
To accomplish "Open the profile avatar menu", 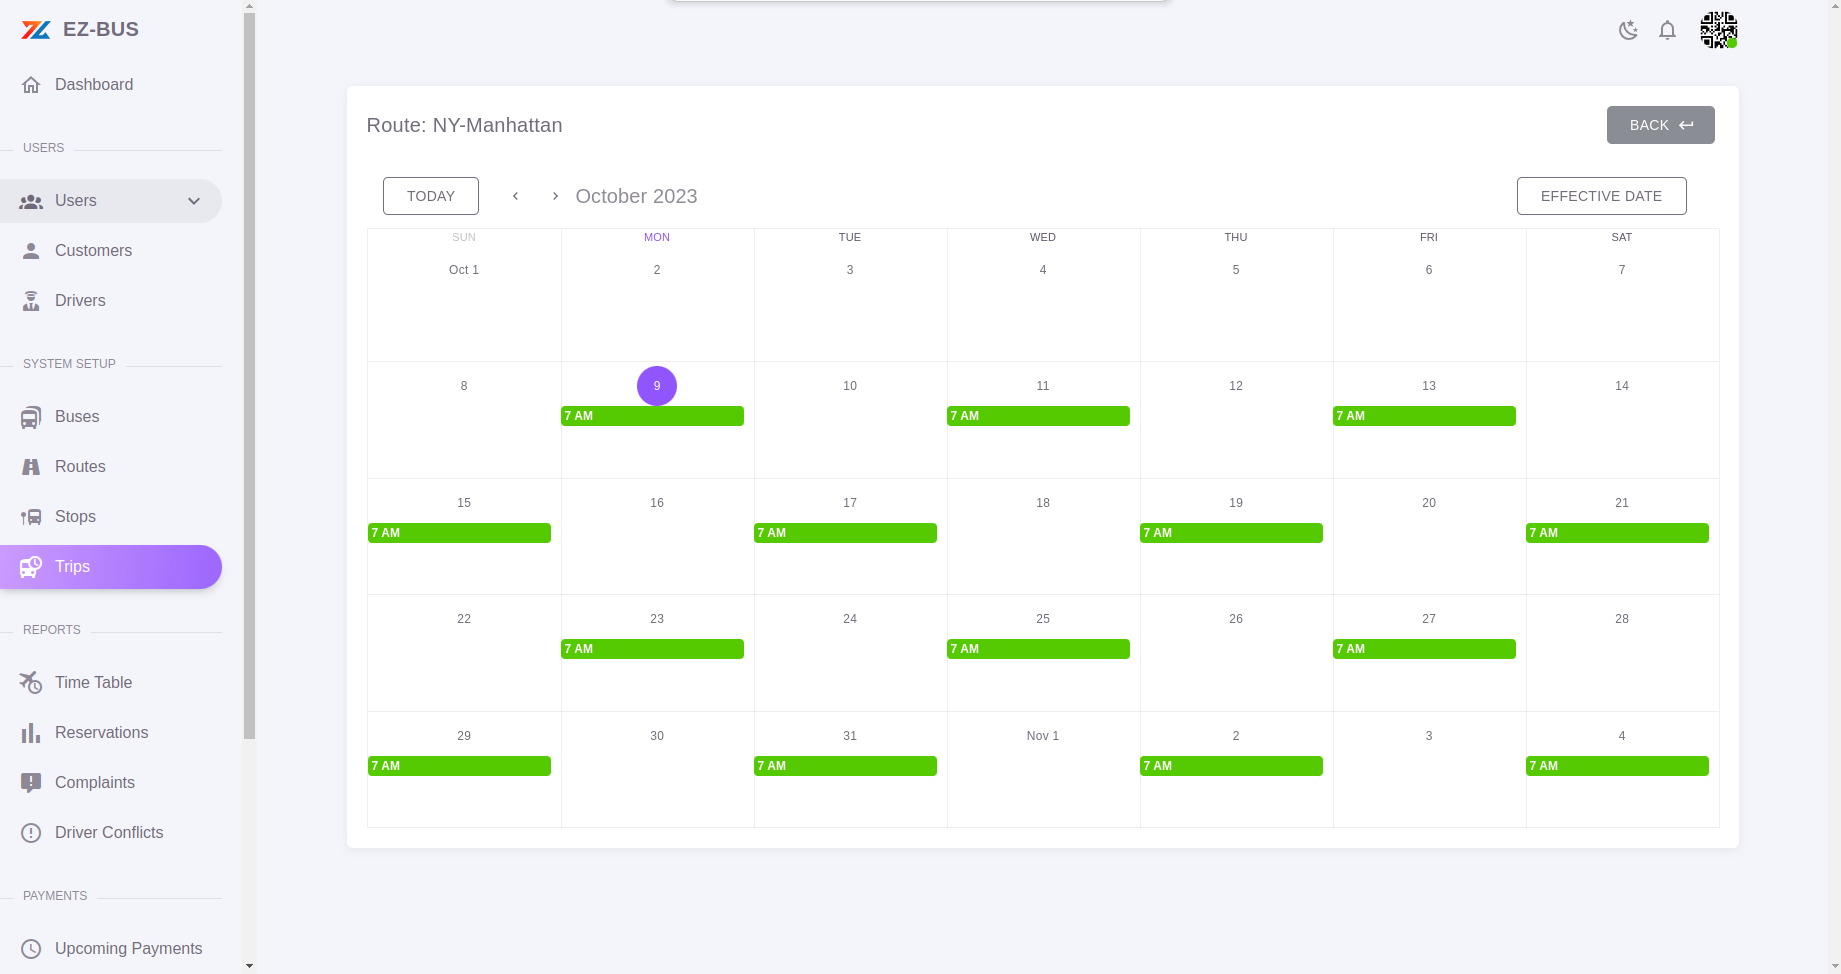I will (x=1717, y=30).
